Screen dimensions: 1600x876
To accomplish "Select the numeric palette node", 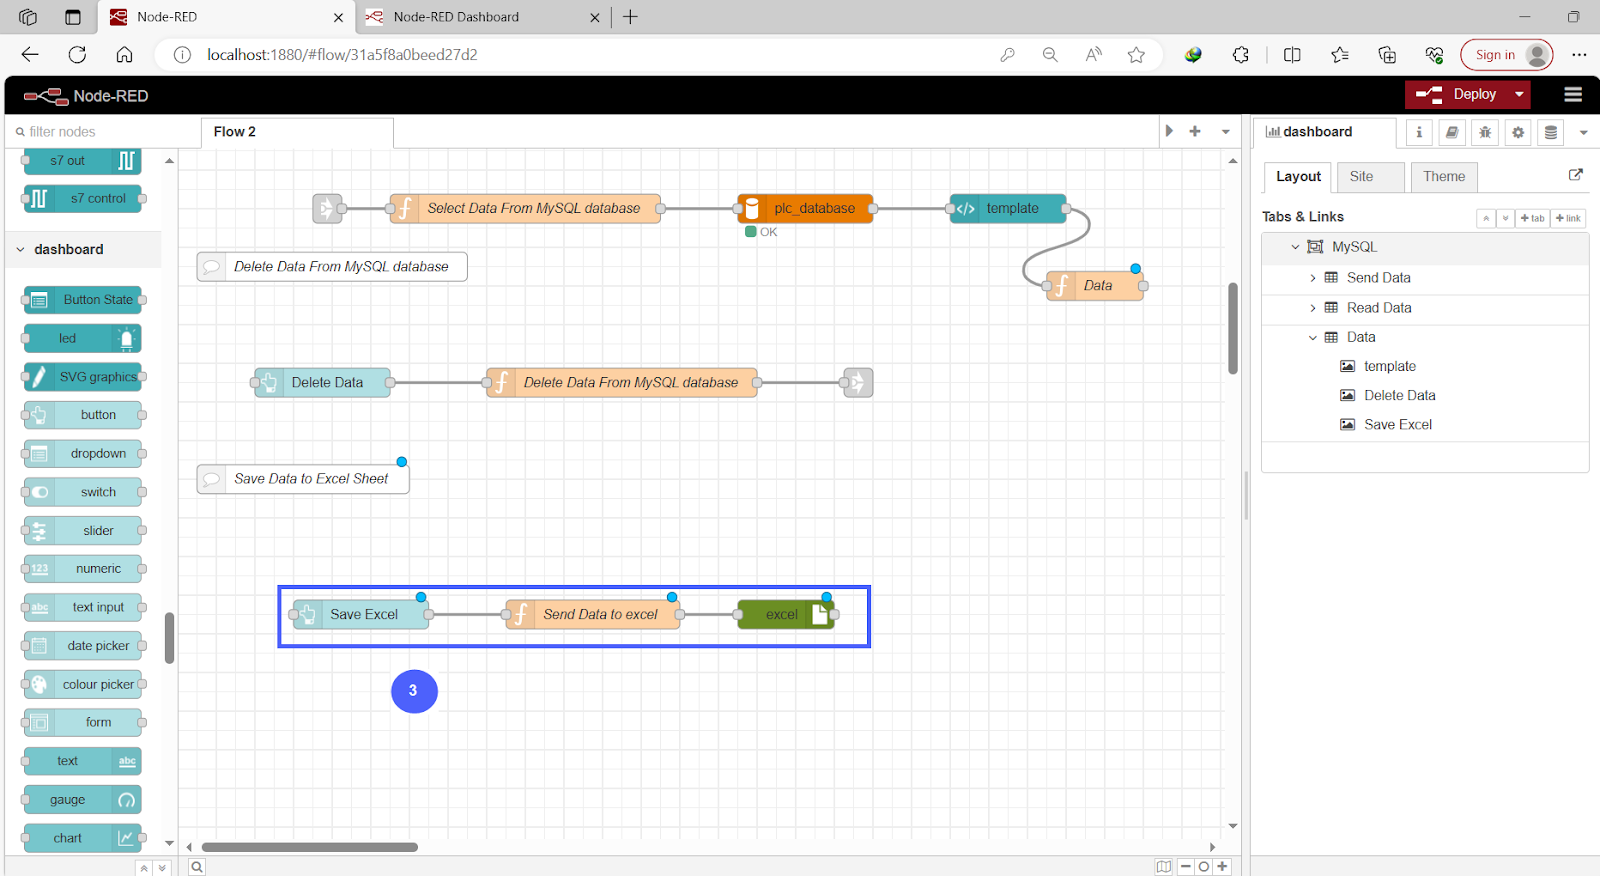I will 82,568.
